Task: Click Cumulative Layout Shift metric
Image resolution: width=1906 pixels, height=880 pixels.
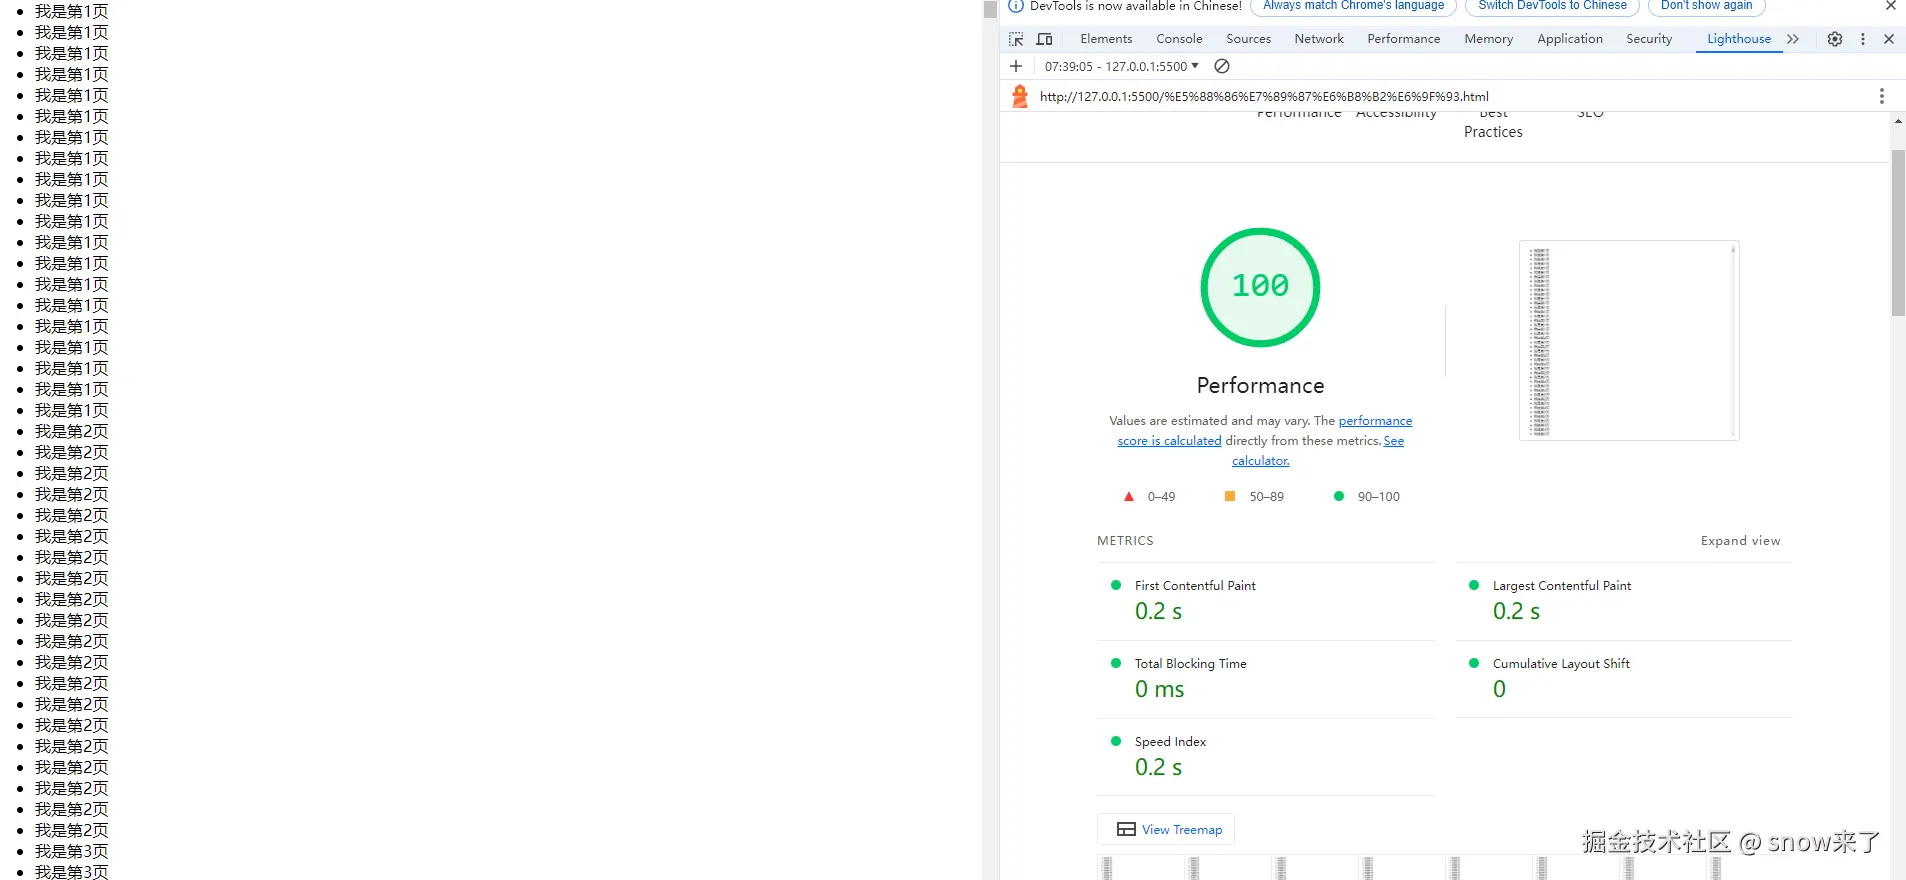Action: (1624, 679)
